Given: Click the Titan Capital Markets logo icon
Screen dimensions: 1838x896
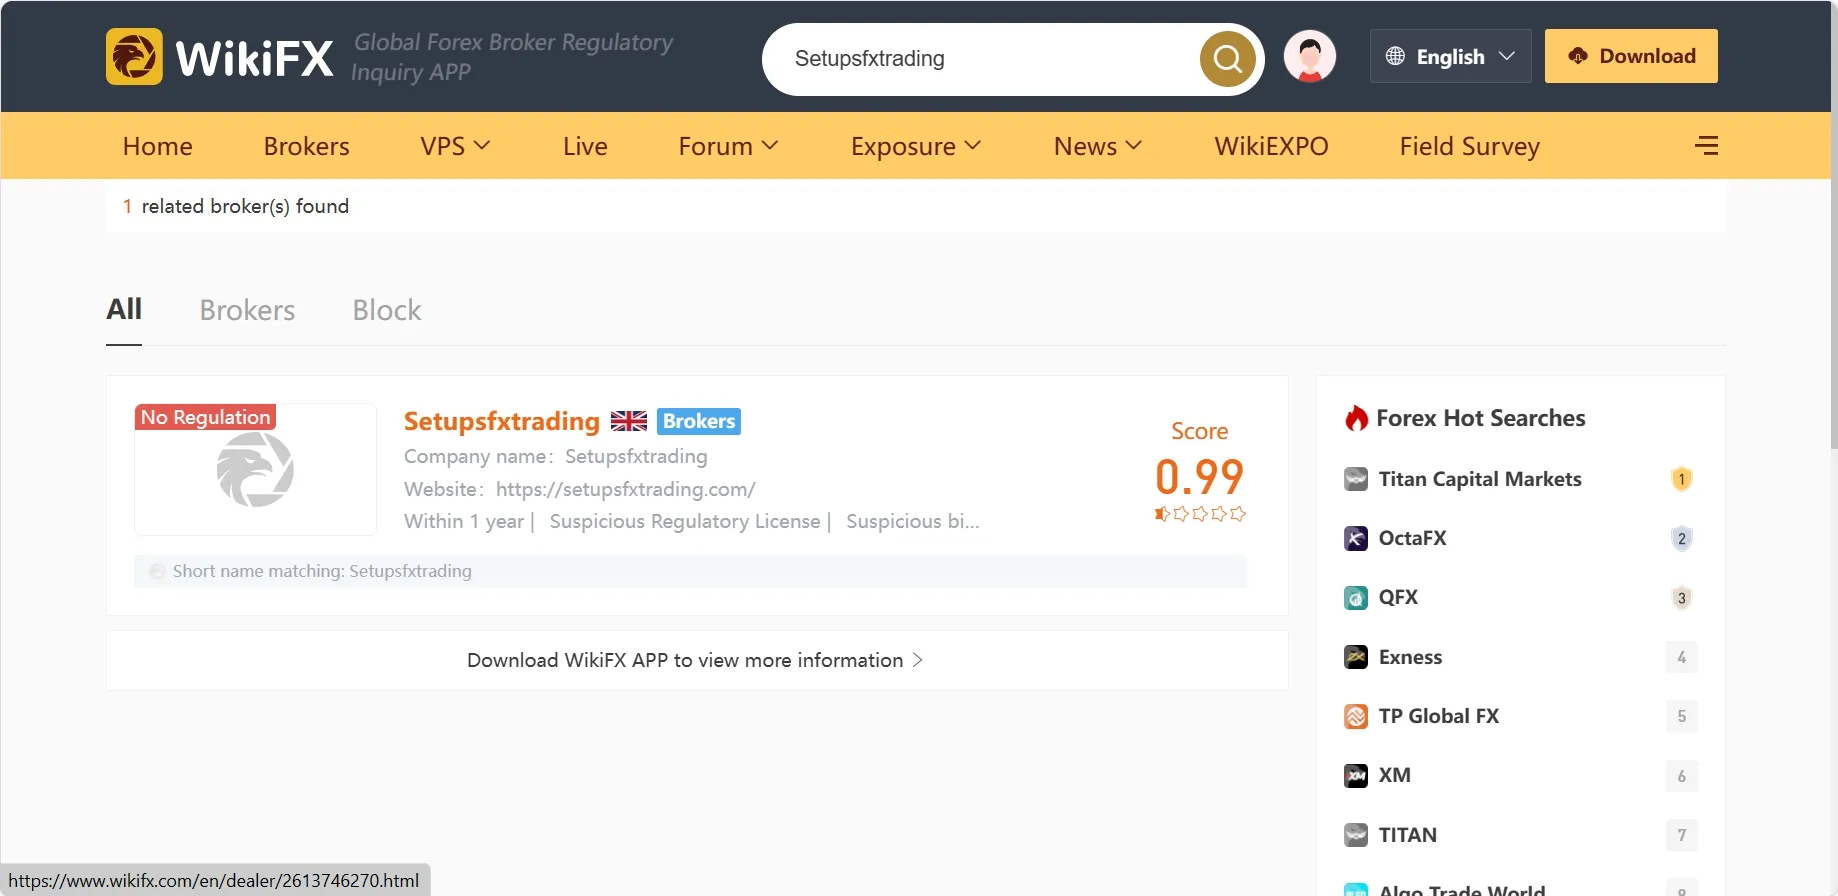Looking at the screenshot, I should (x=1356, y=479).
